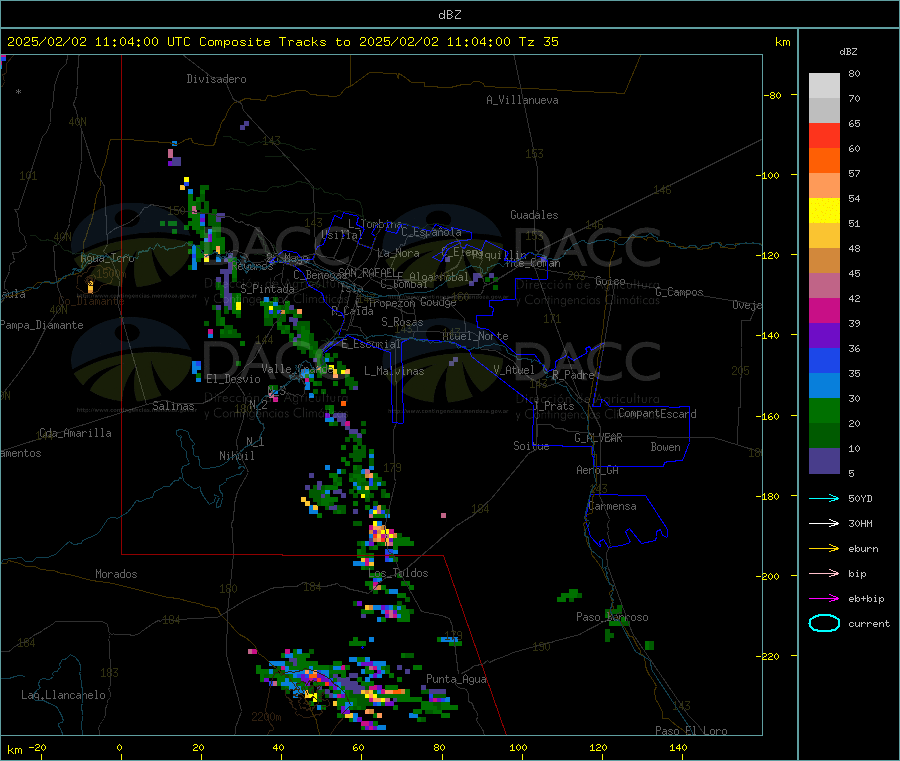Select the bright yellow 51-54 dBZ swatch
This screenshot has width=900, height=761.
824,211
